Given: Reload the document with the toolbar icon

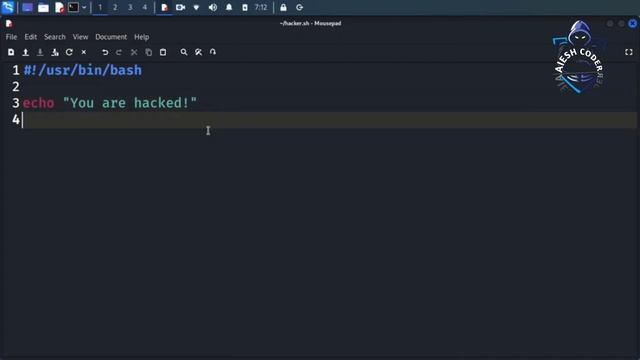Looking at the screenshot, I should click(x=69, y=52).
